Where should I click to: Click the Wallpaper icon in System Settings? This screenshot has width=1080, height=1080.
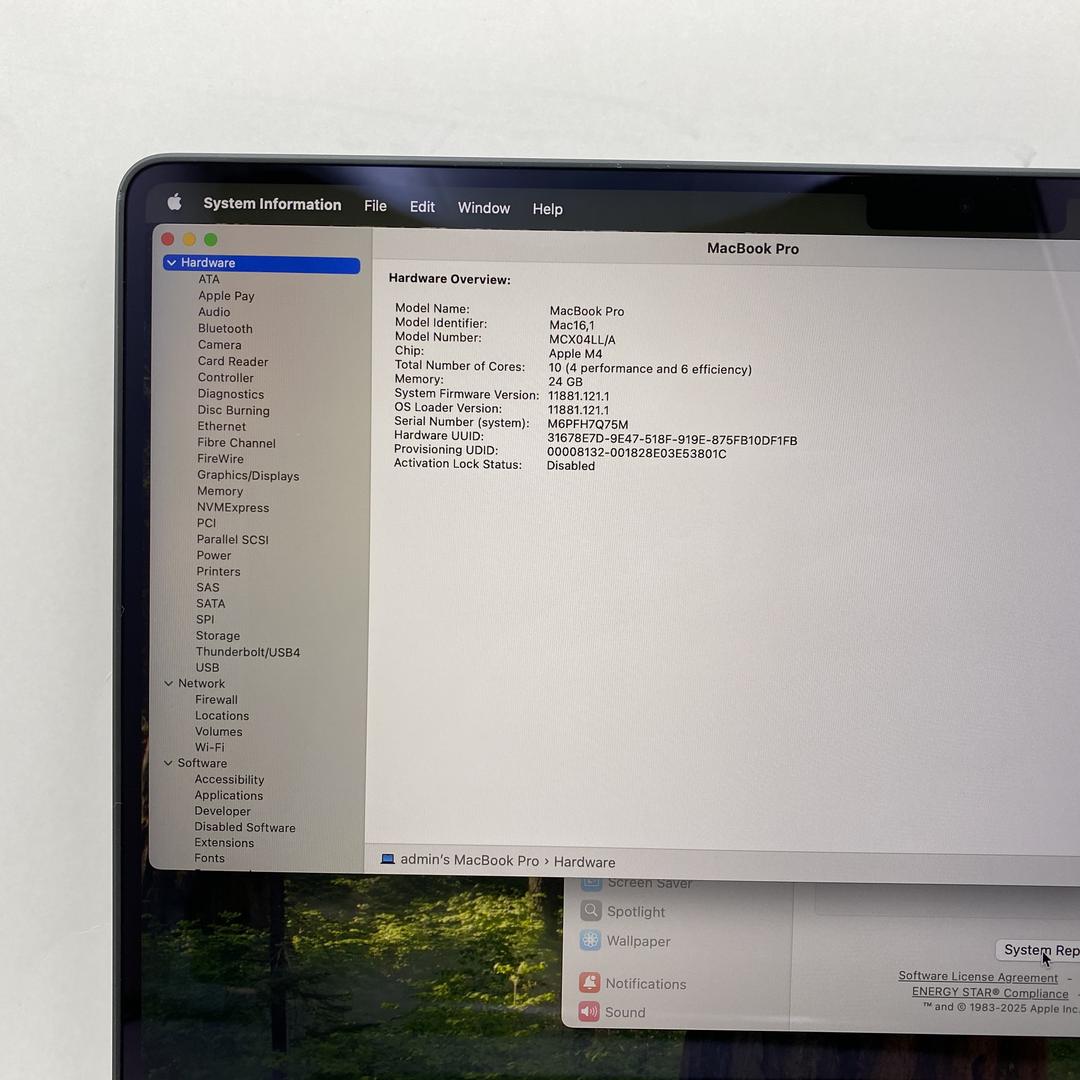(590, 940)
